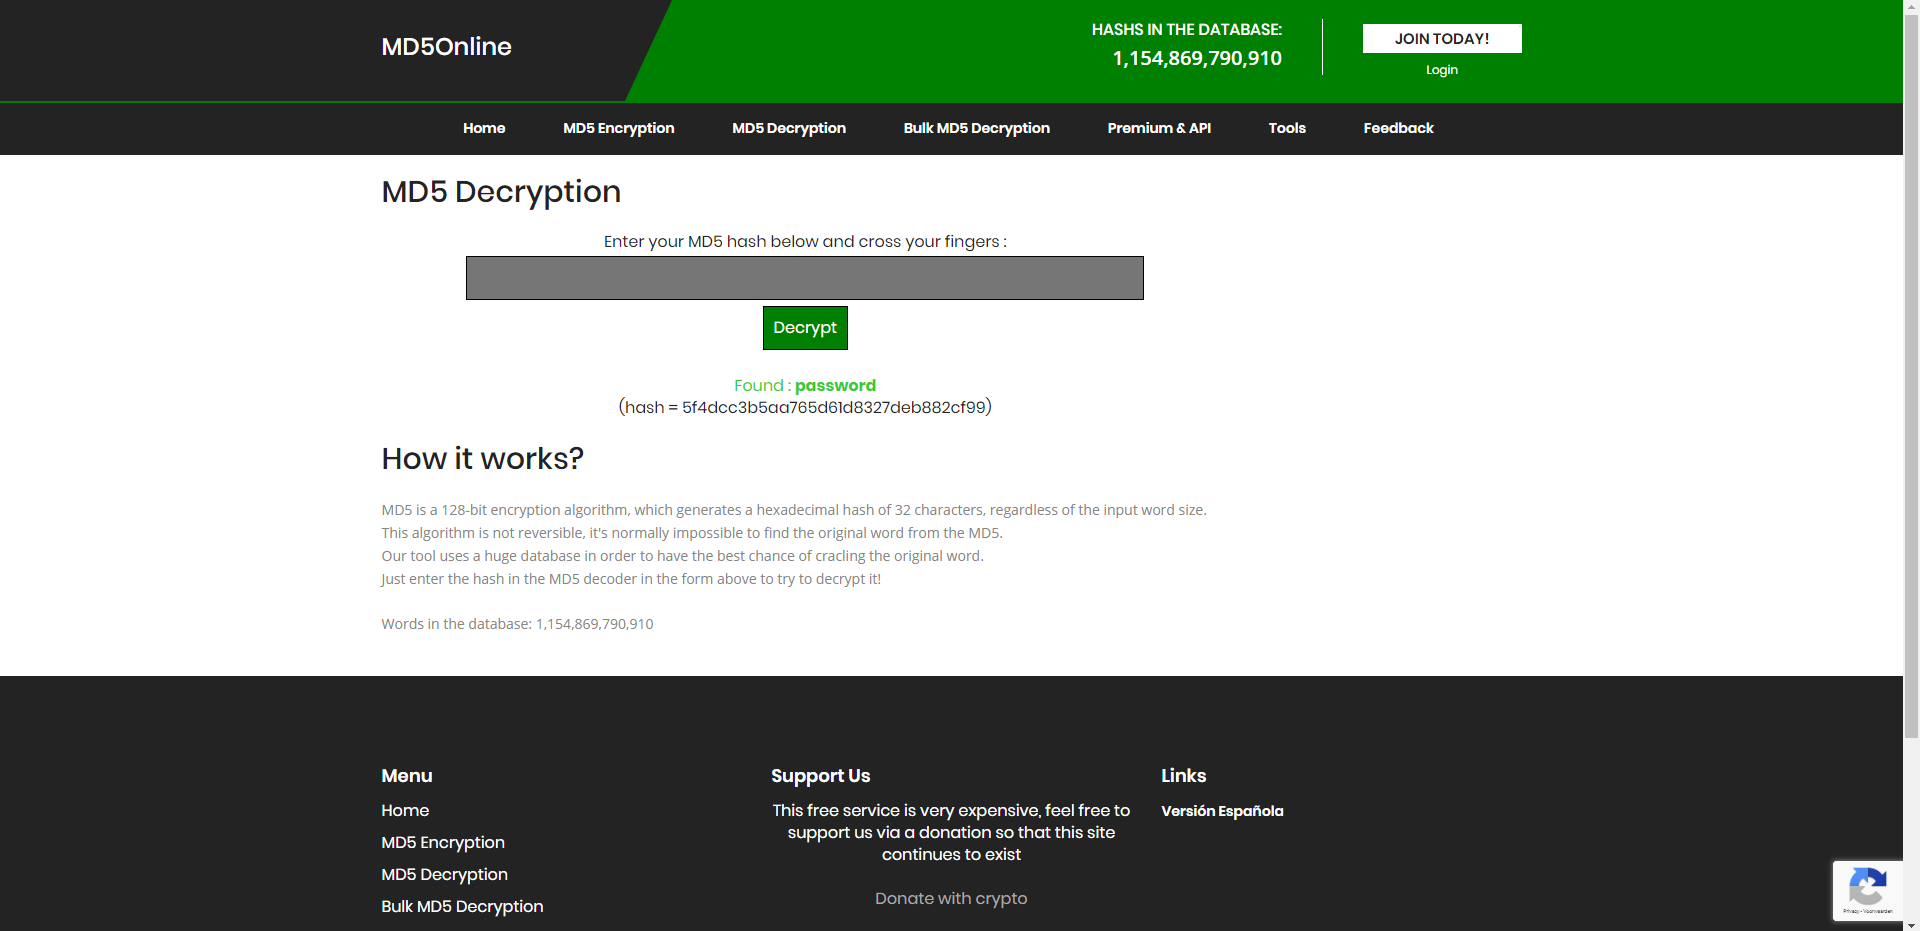Open the Premium & API menu item

[x=1158, y=128]
